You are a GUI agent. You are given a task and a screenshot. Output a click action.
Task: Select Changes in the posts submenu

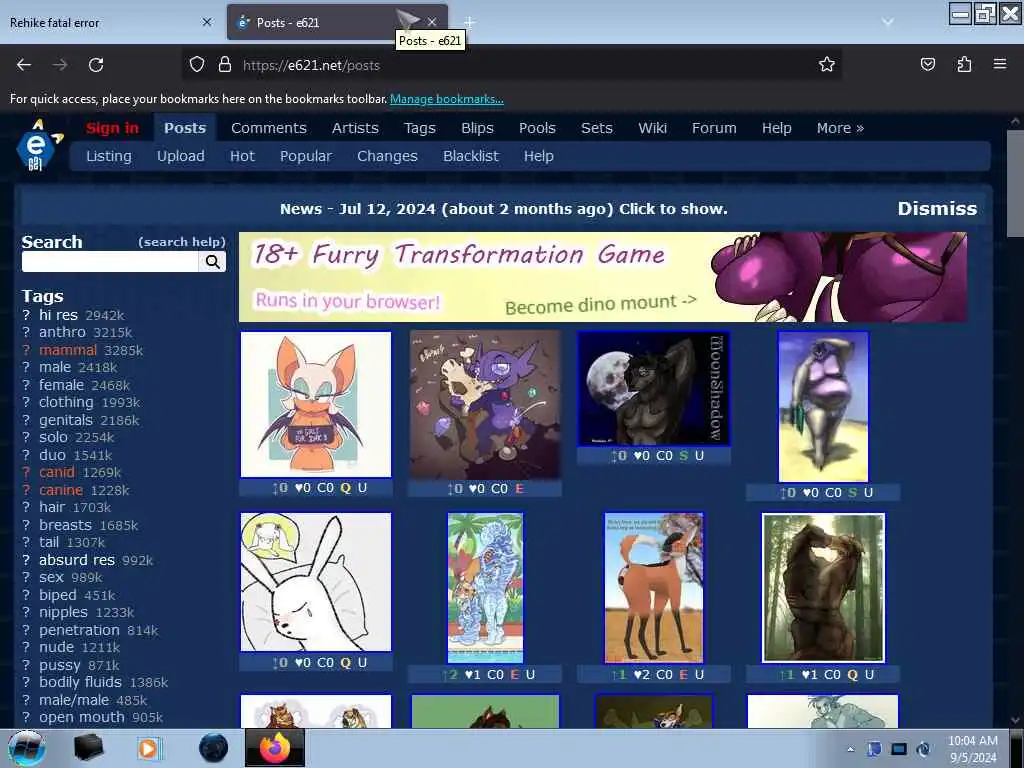[x=387, y=156]
